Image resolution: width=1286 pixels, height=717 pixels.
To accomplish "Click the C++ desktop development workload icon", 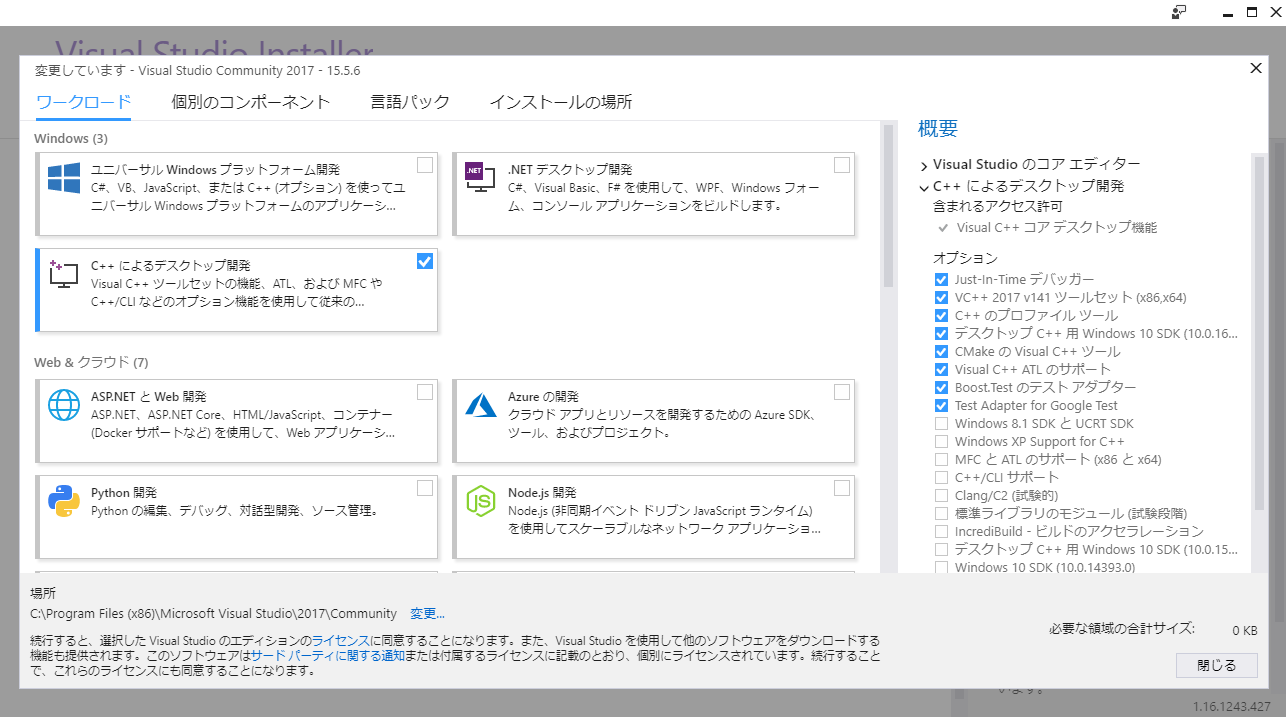I will click(x=63, y=274).
